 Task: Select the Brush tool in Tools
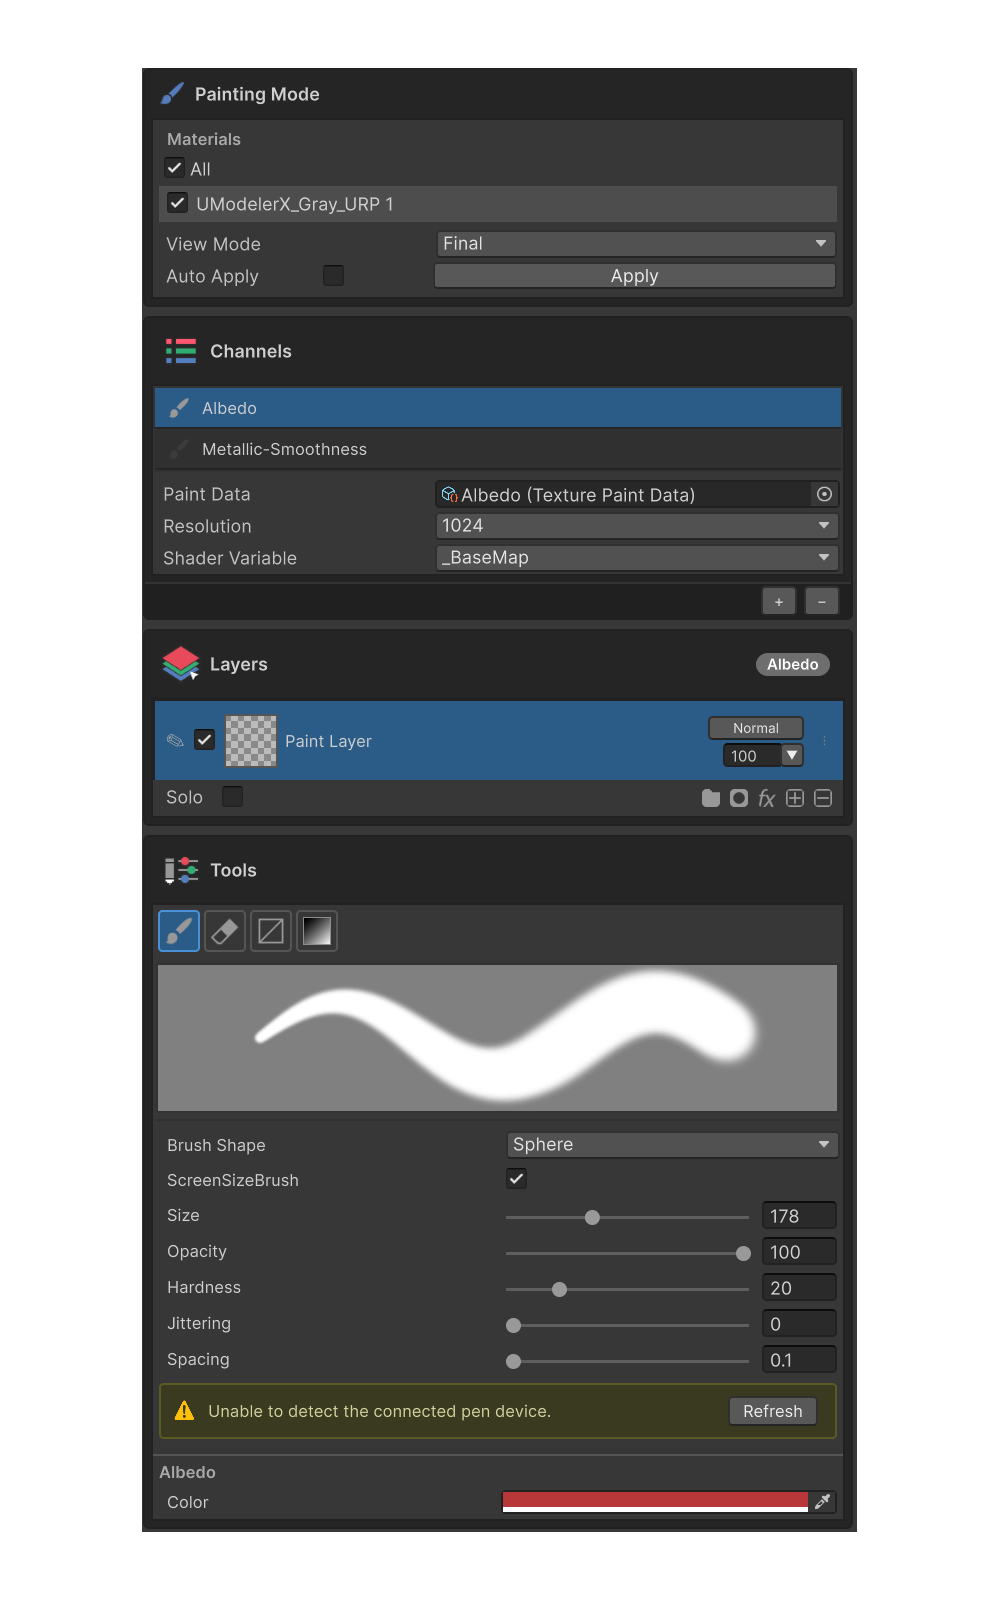pyautogui.click(x=179, y=931)
